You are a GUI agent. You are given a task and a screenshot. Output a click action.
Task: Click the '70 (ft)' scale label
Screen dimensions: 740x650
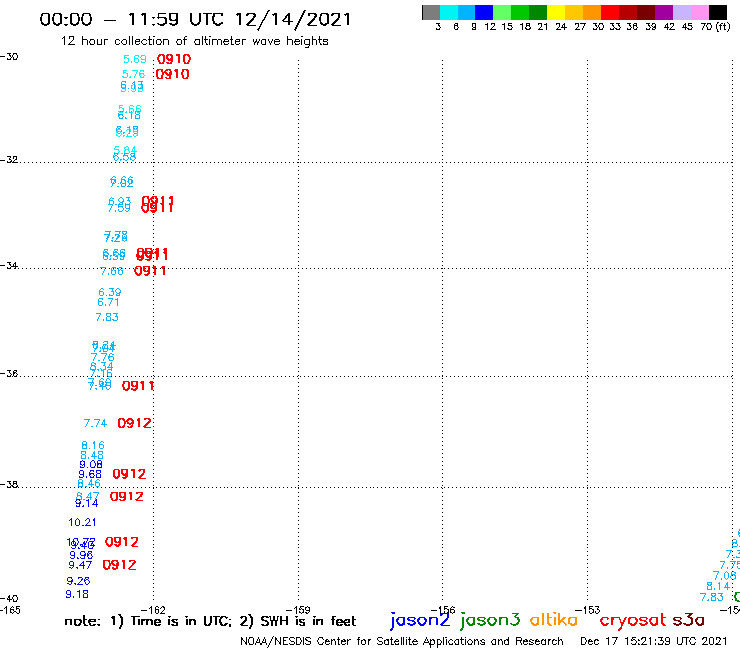click(715, 26)
